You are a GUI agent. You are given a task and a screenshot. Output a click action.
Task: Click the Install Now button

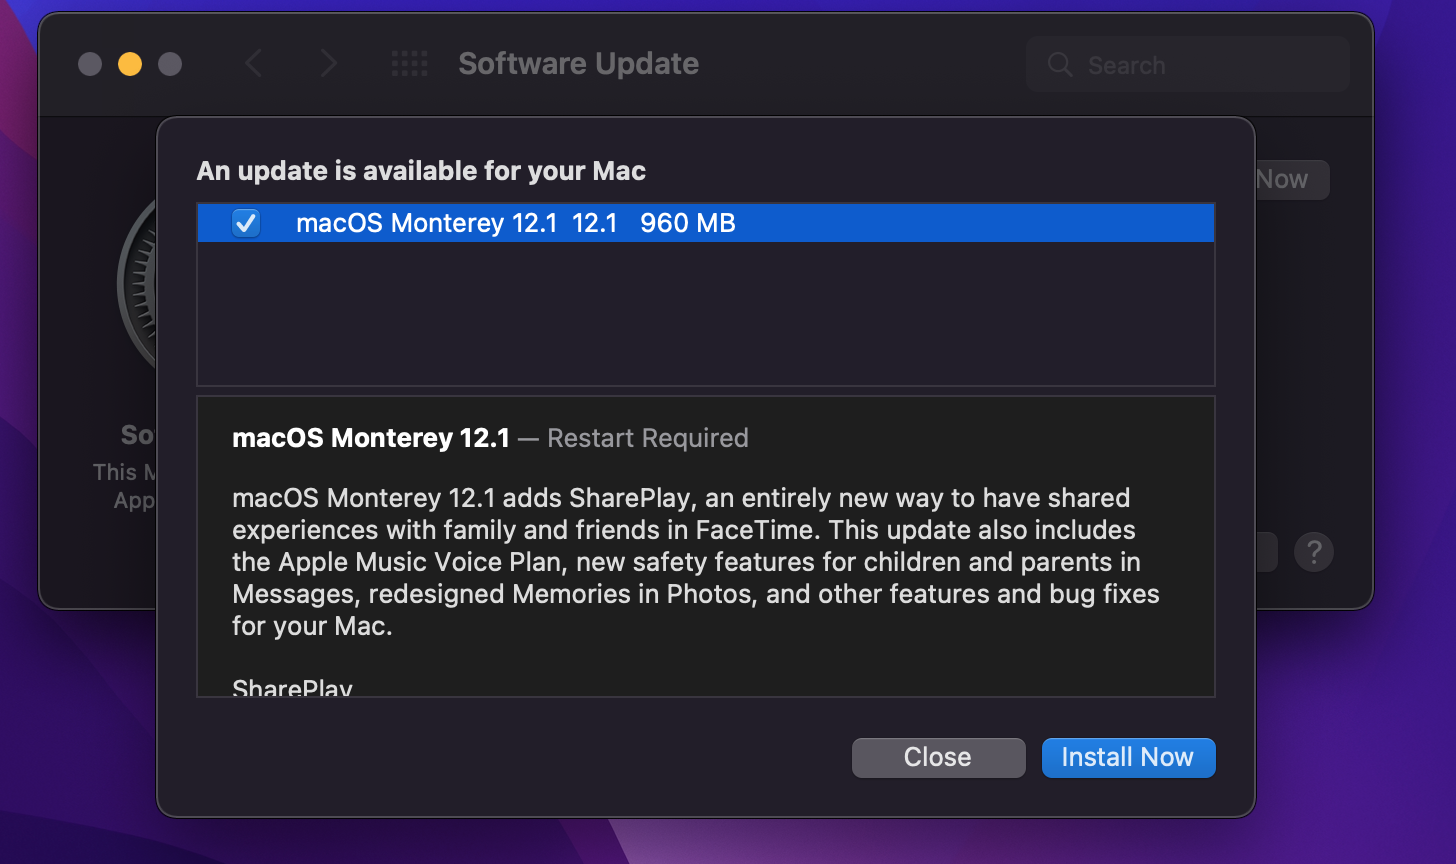(1128, 758)
